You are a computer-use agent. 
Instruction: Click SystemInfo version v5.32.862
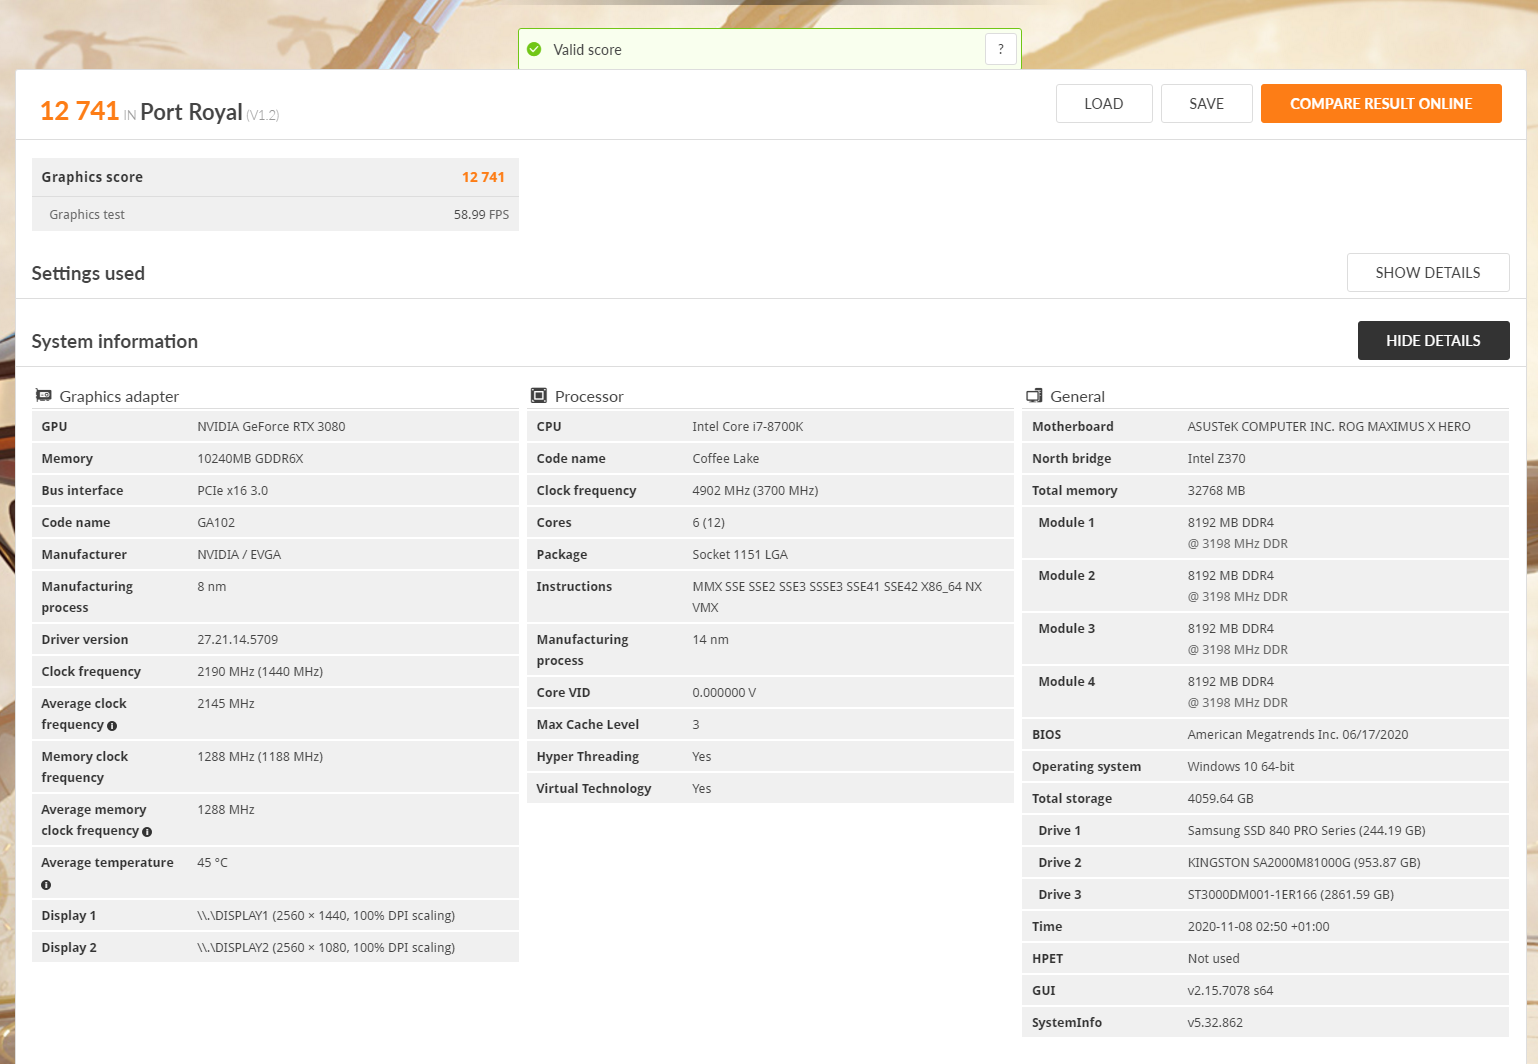point(1215,1022)
